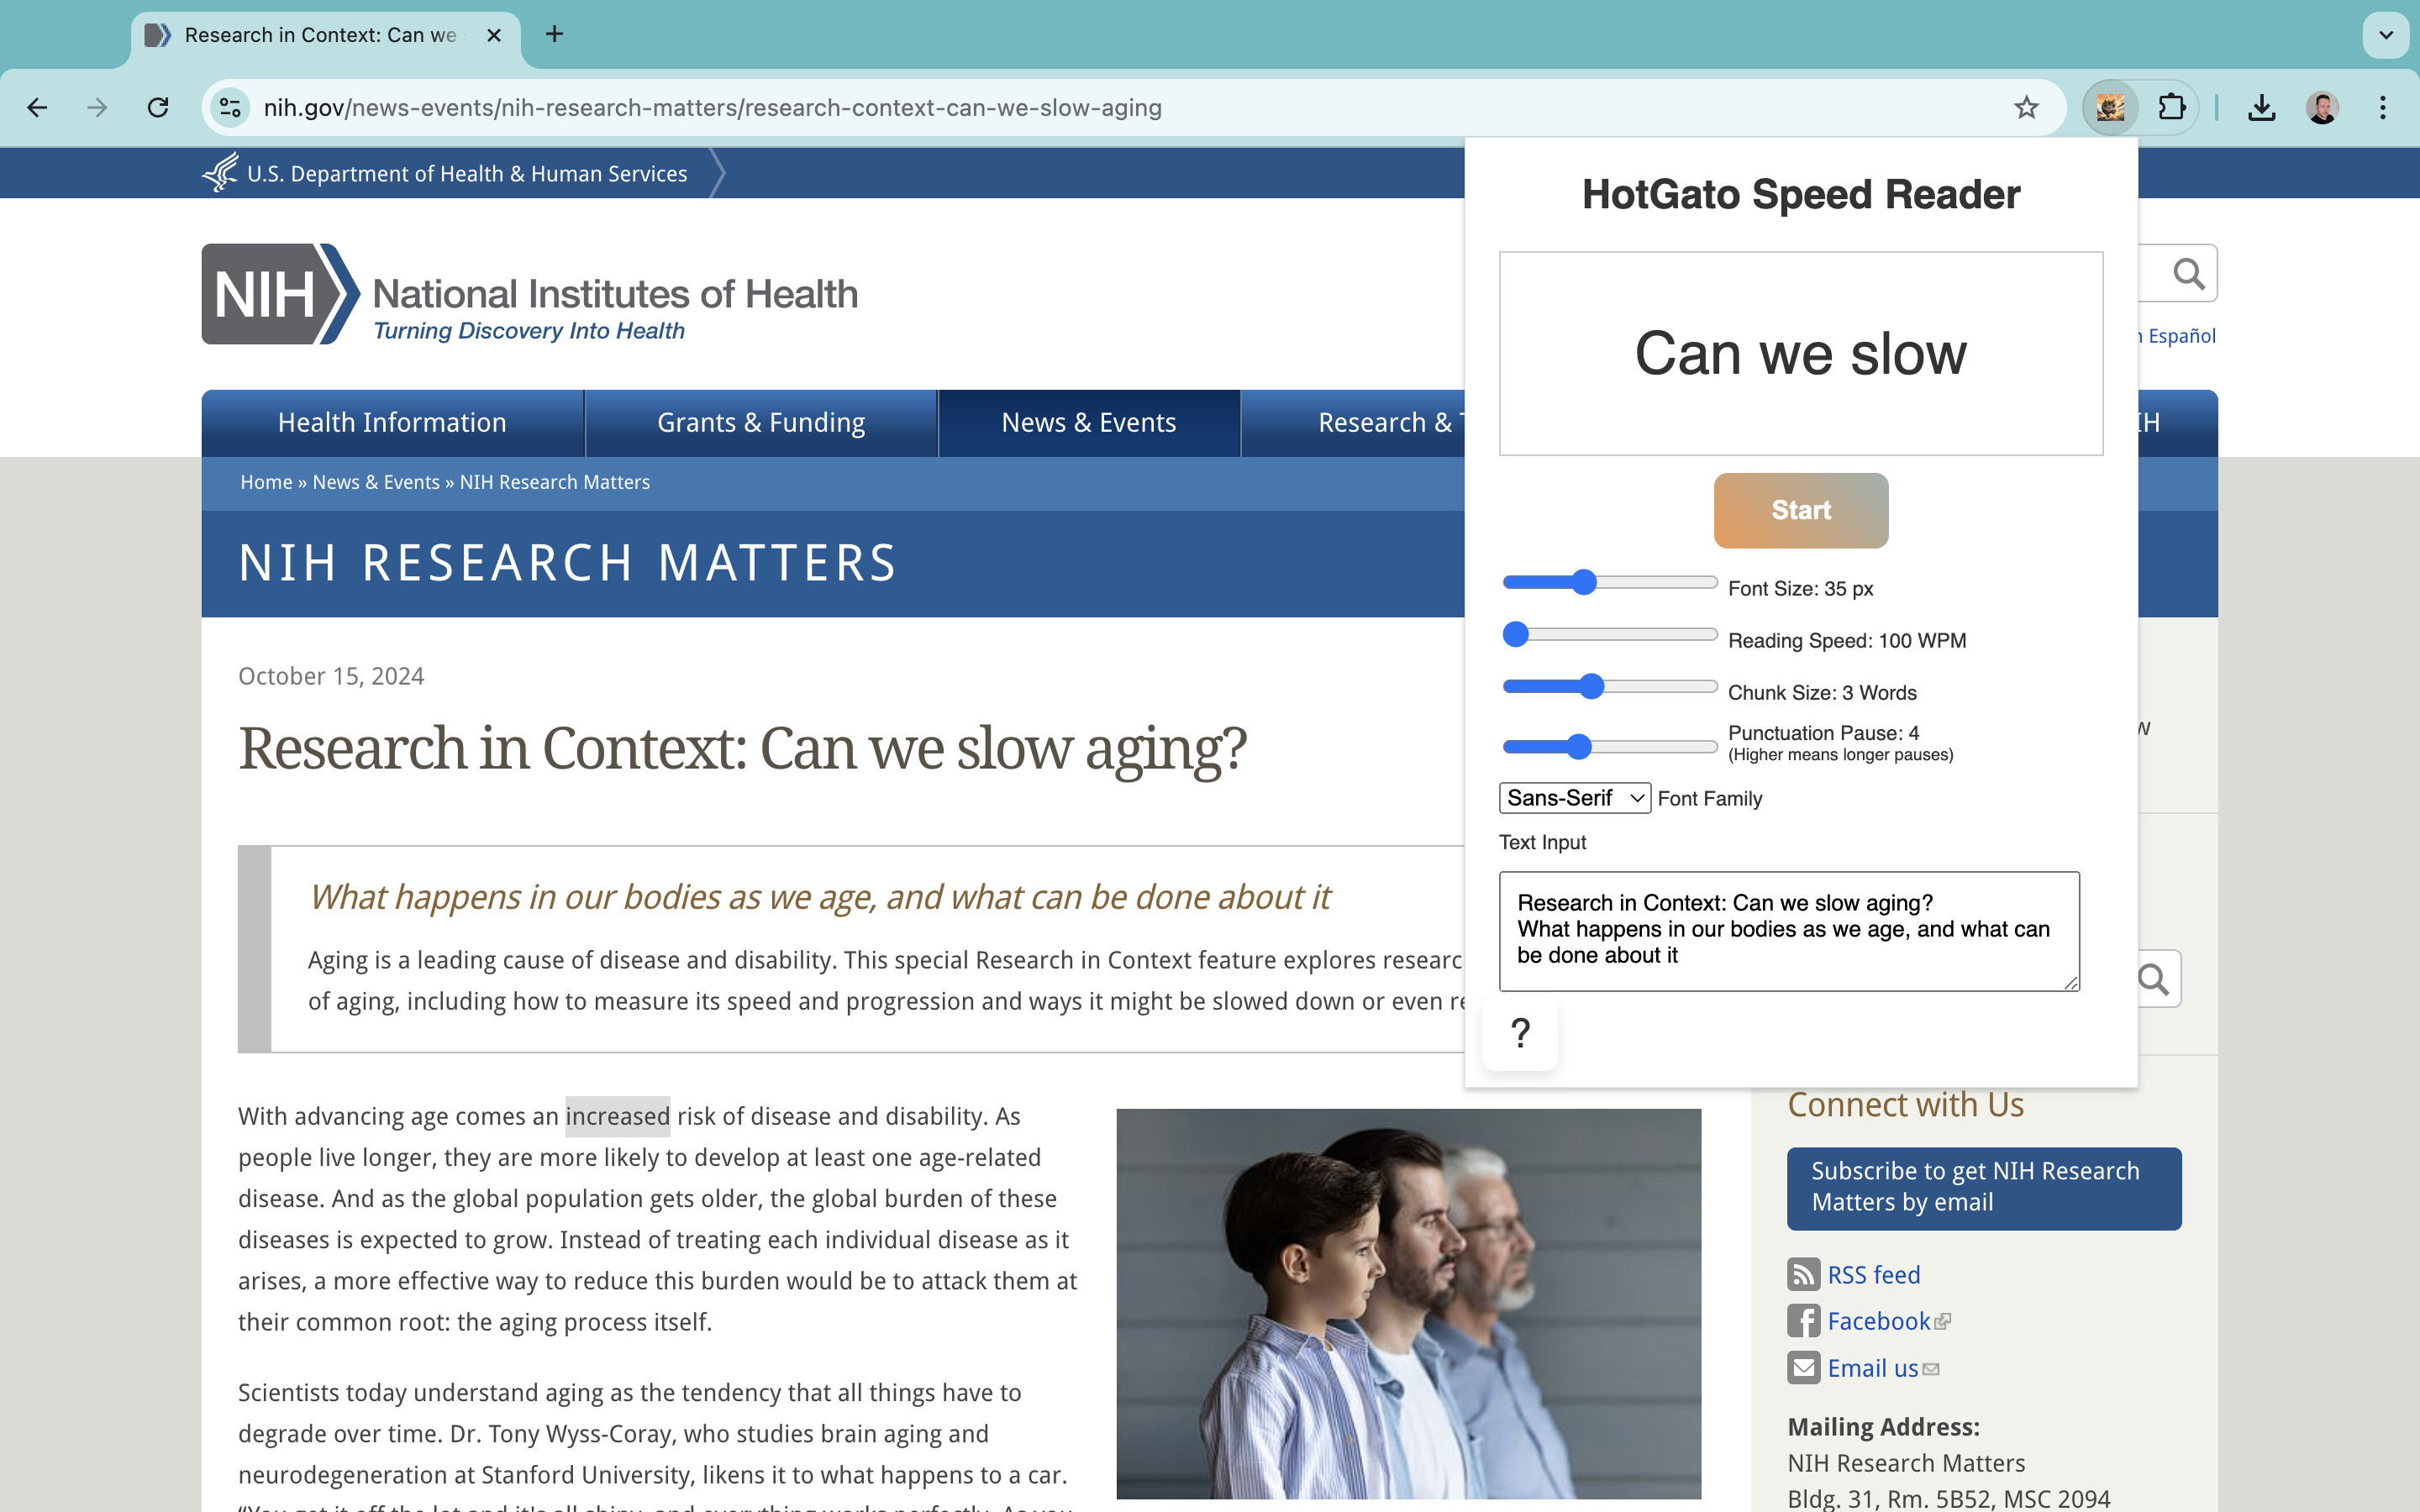Click the Reading Speed: 100 WPM label
The height and width of the screenshot is (1512, 2420).
click(1847, 640)
